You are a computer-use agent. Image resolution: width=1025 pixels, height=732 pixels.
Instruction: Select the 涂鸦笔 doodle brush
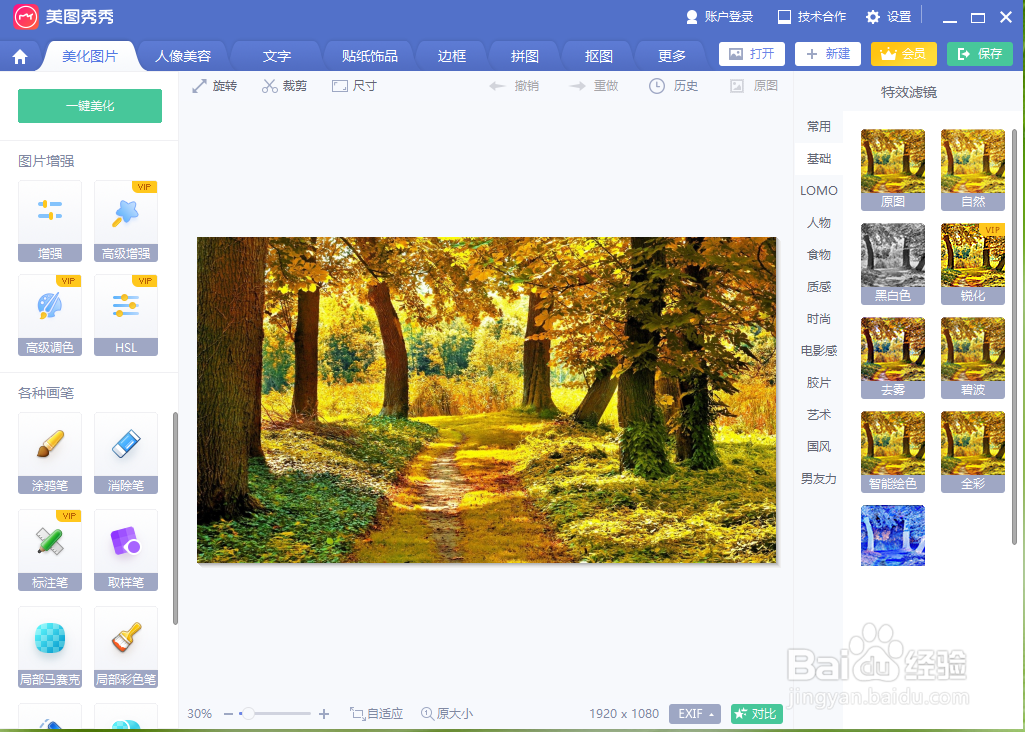50,453
